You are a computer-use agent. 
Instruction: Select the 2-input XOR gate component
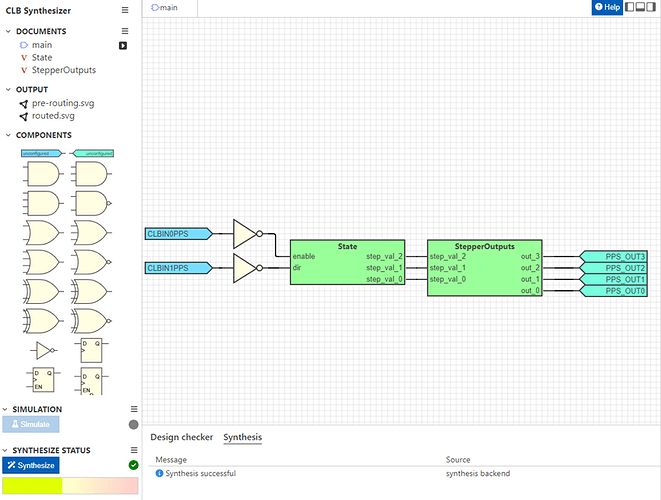pyautogui.click(x=42, y=292)
